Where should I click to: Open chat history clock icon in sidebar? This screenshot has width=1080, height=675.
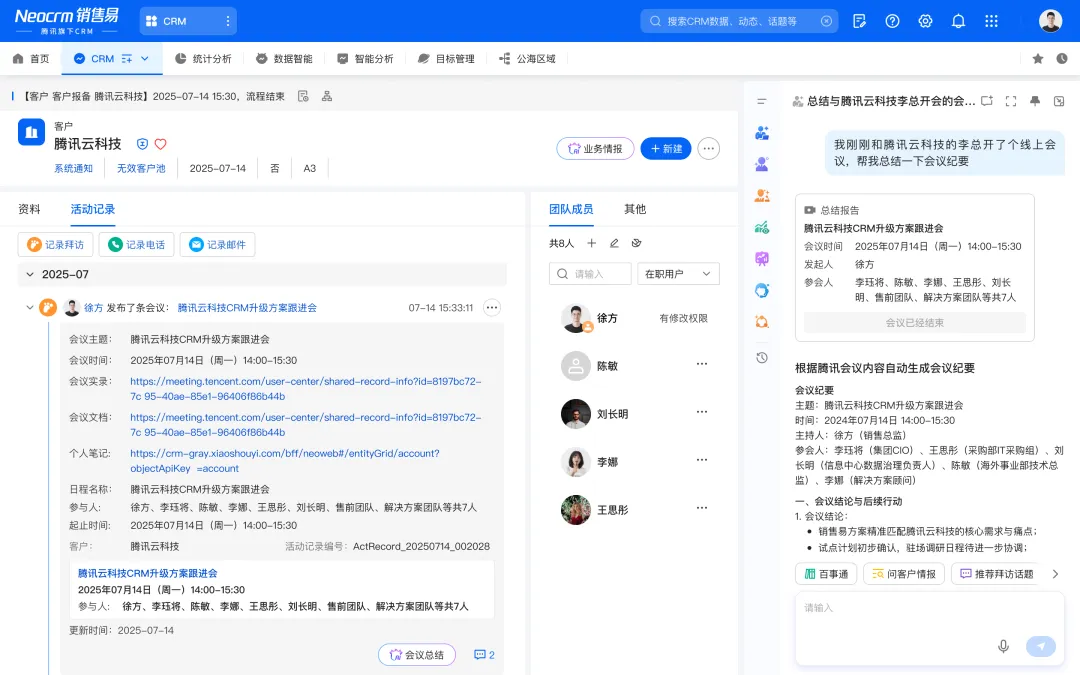(x=762, y=357)
